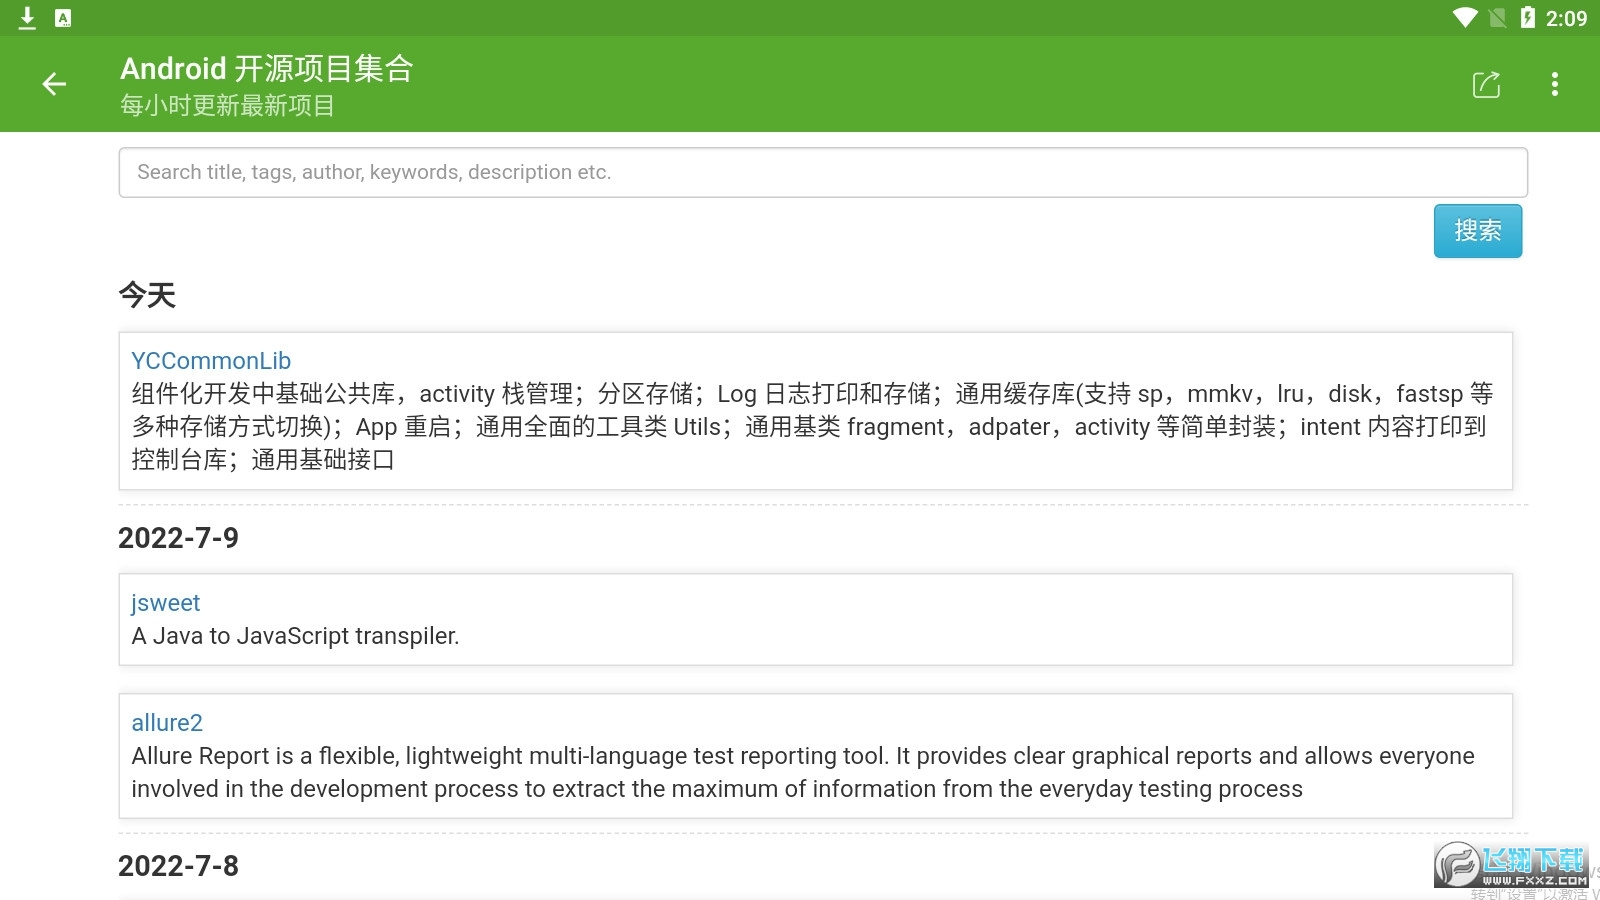Open the YCCommonLib project link
The width and height of the screenshot is (1600, 900).
[211, 361]
